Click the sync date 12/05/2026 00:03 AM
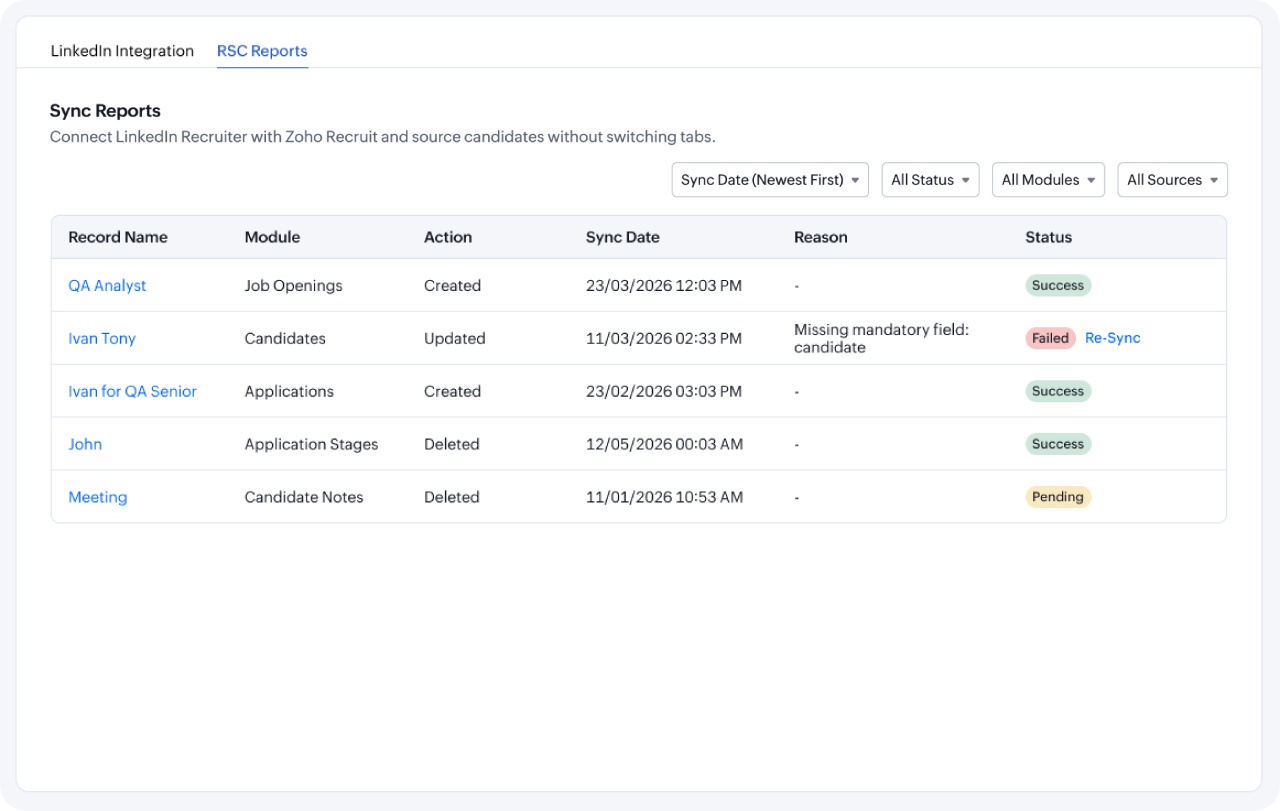Viewport: 1280px width, 811px height. pos(664,445)
